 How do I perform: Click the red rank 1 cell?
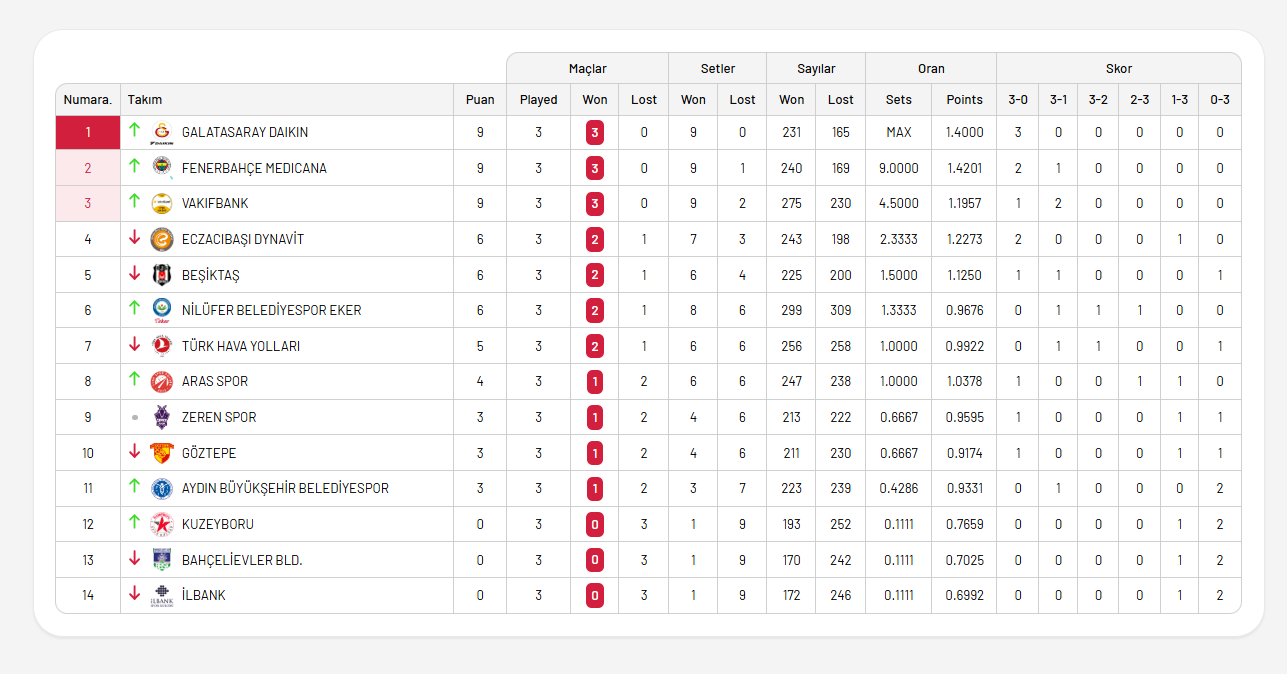[x=88, y=133]
